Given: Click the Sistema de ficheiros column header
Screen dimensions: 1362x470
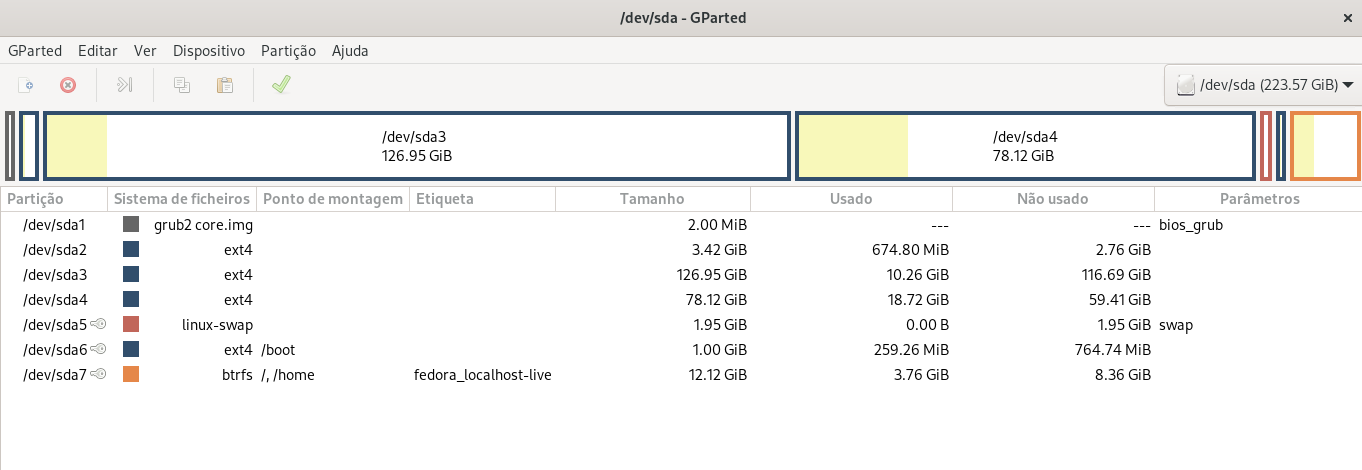Looking at the screenshot, I should tap(181, 199).
